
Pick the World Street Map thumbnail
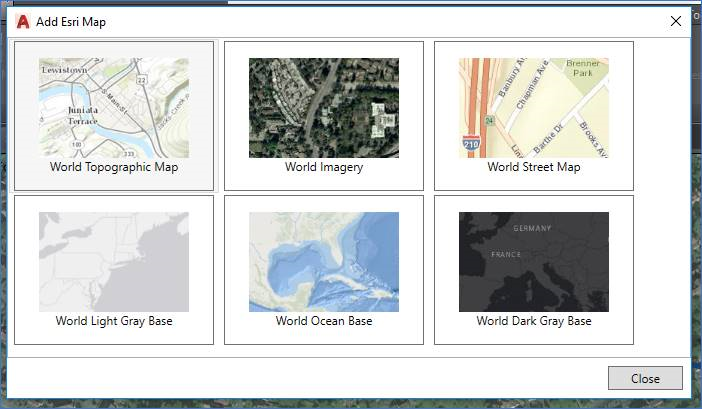point(534,108)
